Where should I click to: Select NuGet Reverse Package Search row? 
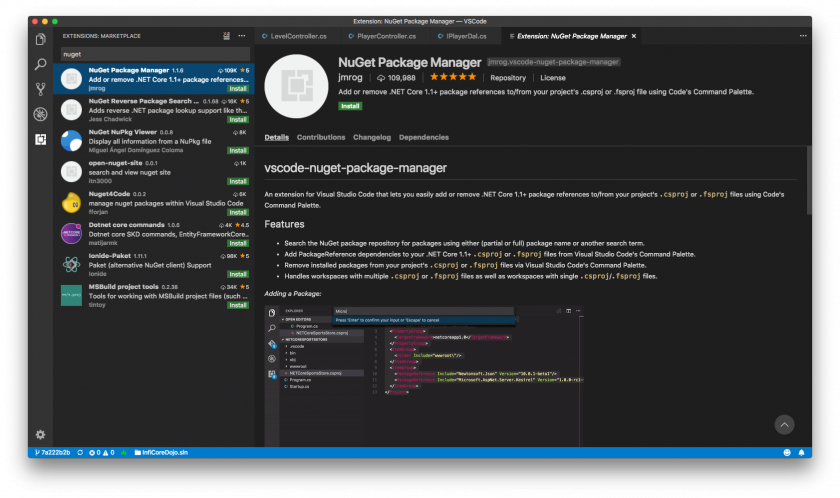click(154, 110)
